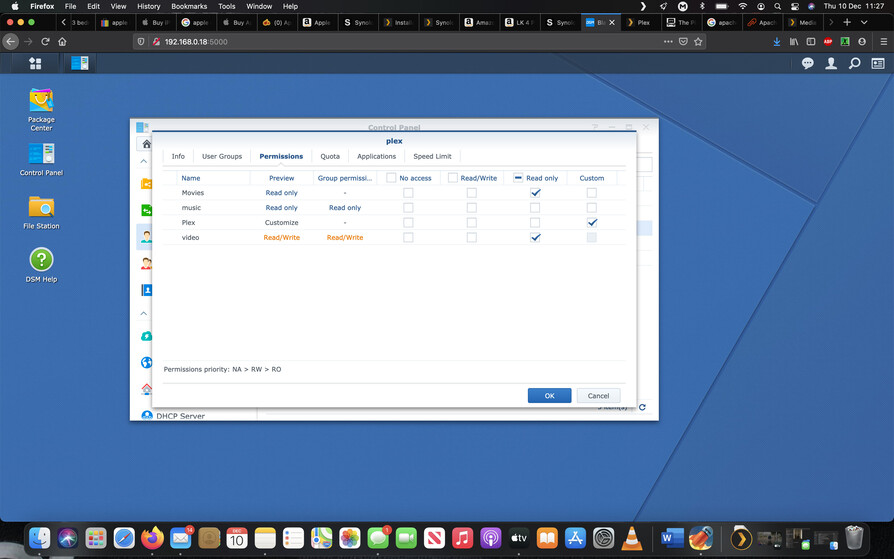
Task: Open Shared Folder icon in Control Panel sidebar
Action: pyautogui.click(x=147, y=184)
